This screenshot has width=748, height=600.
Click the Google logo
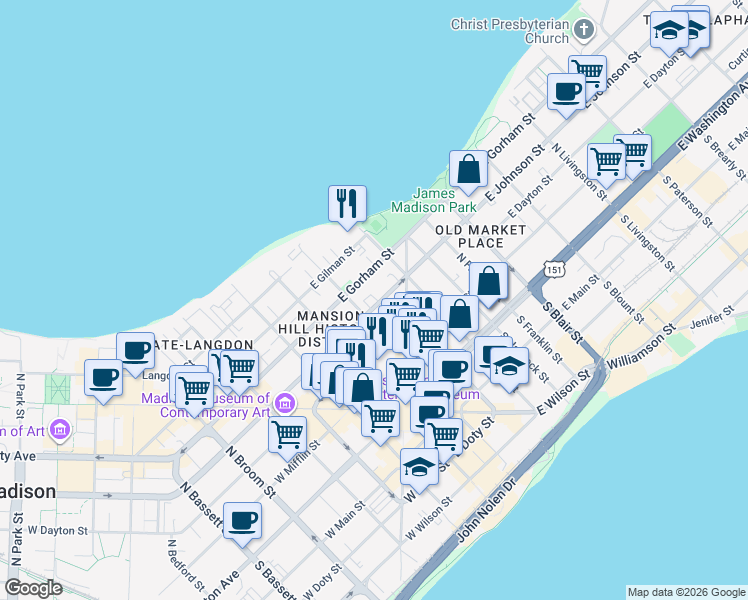click(x=34, y=589)
